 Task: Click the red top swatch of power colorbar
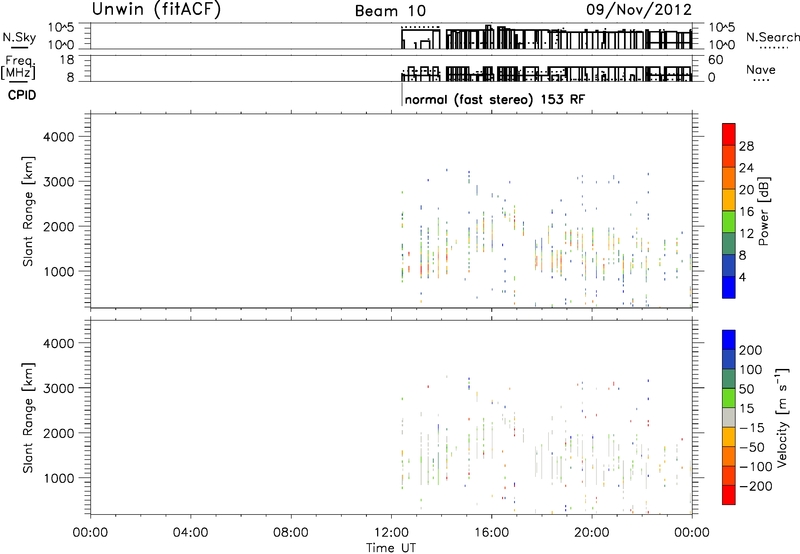729,134
